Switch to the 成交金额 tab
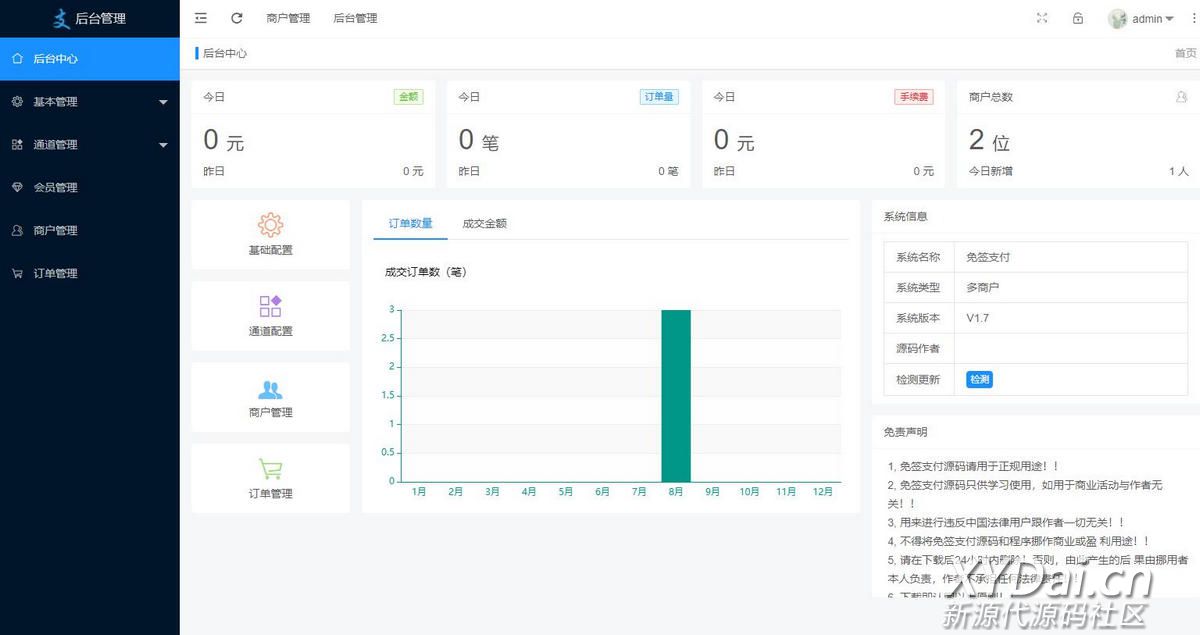 (x=485, y=223)
